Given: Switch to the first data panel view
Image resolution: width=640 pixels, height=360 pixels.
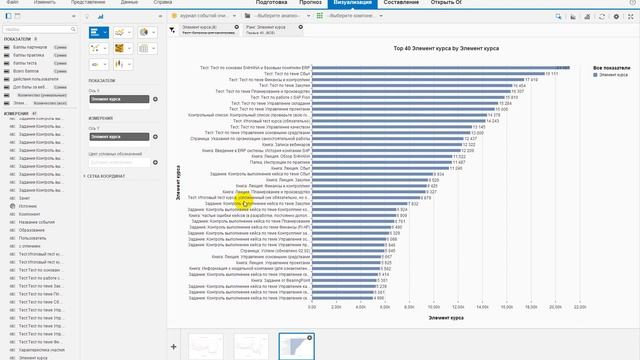Looking at the screenshot, I should point(8,16).
